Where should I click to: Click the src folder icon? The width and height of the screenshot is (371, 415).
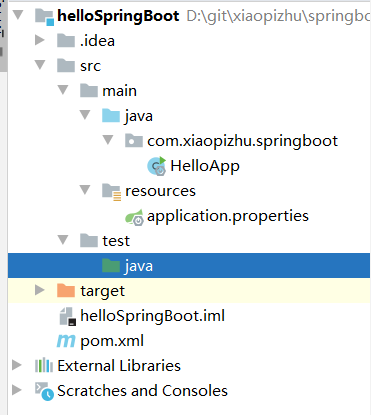click(66, 66)
